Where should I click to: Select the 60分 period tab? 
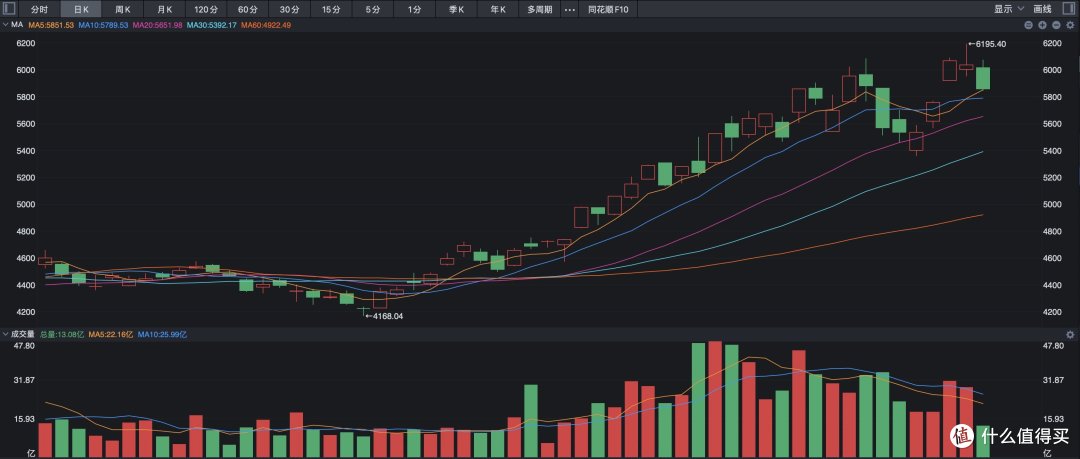coord(247,9)
